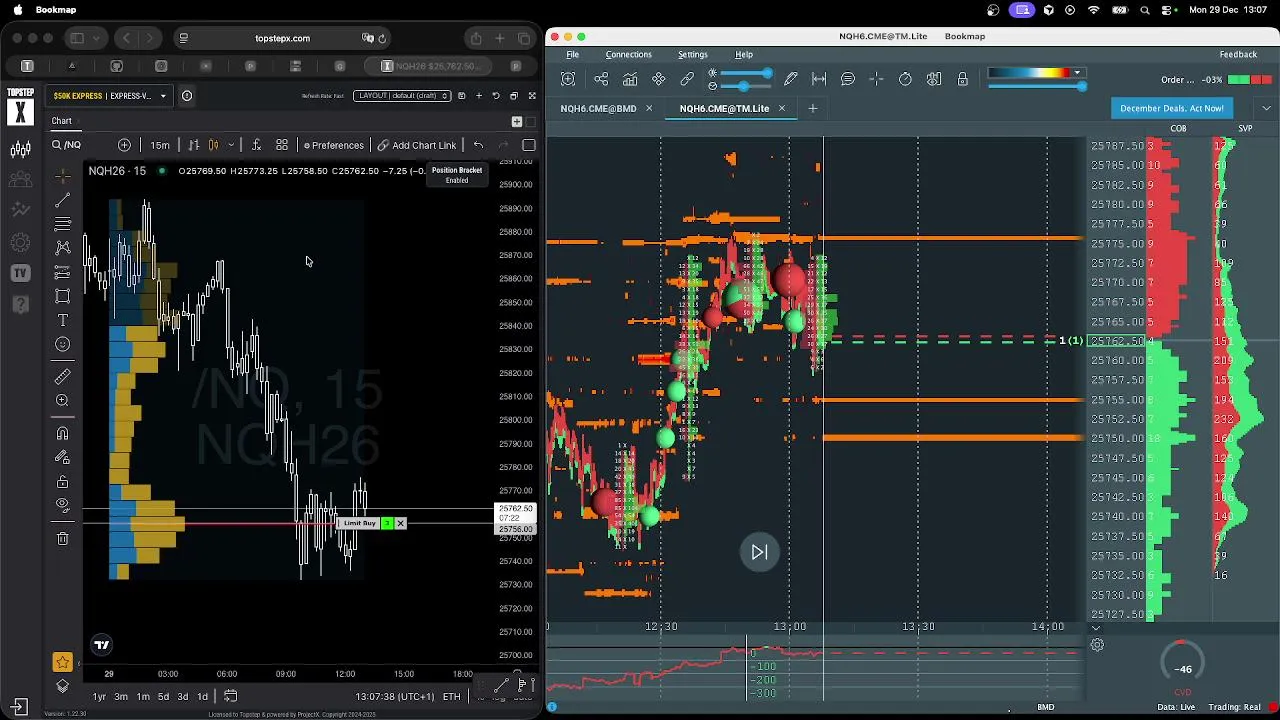
Task: Select the zoom-in magnifier tool
Action: click(x=62, y=400)
